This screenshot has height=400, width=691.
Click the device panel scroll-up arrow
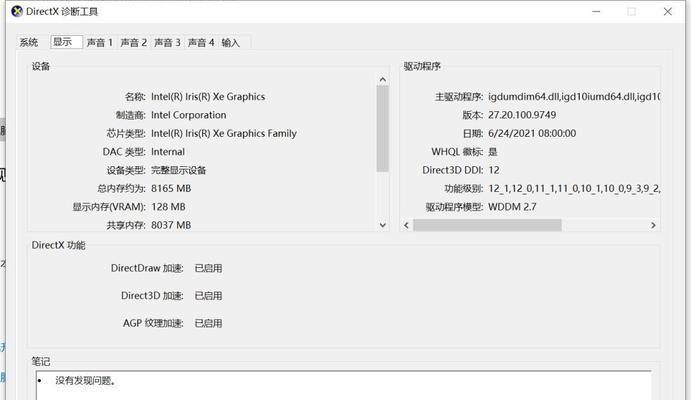pyautogui.click(x=383, y=80)
